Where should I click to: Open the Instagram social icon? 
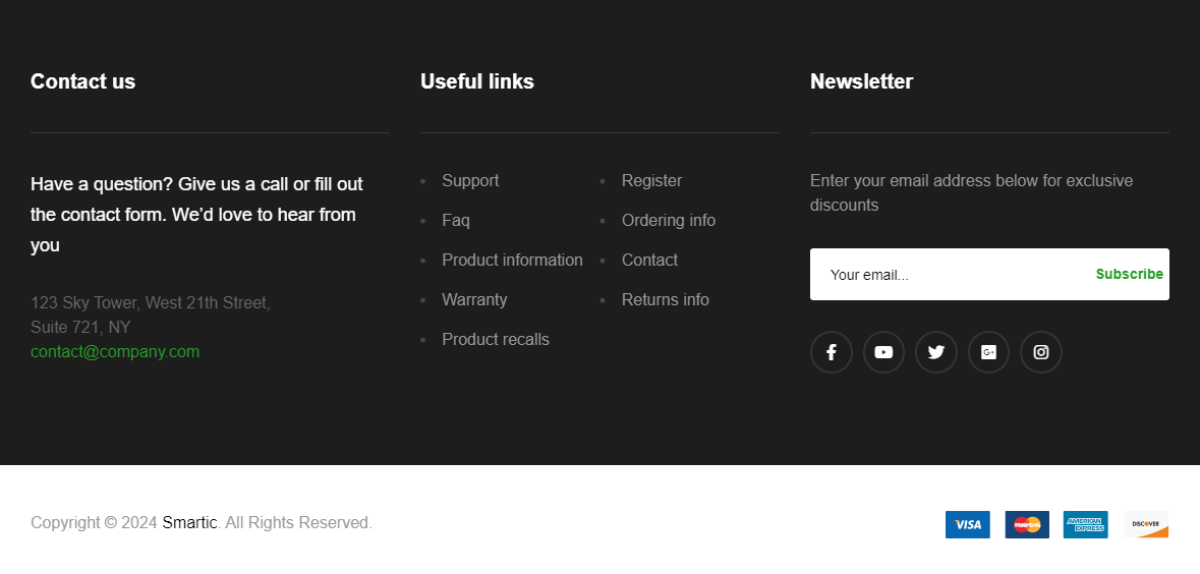point(1041,352)
